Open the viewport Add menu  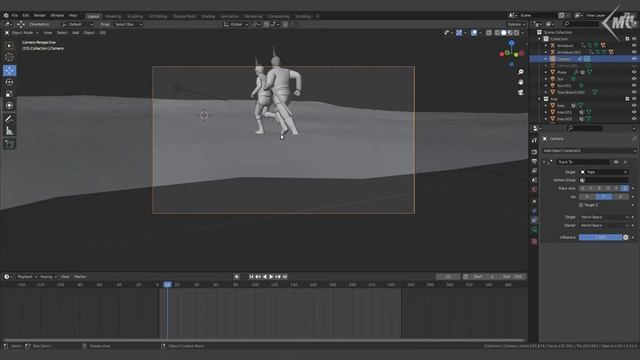[x=76, y=33]
